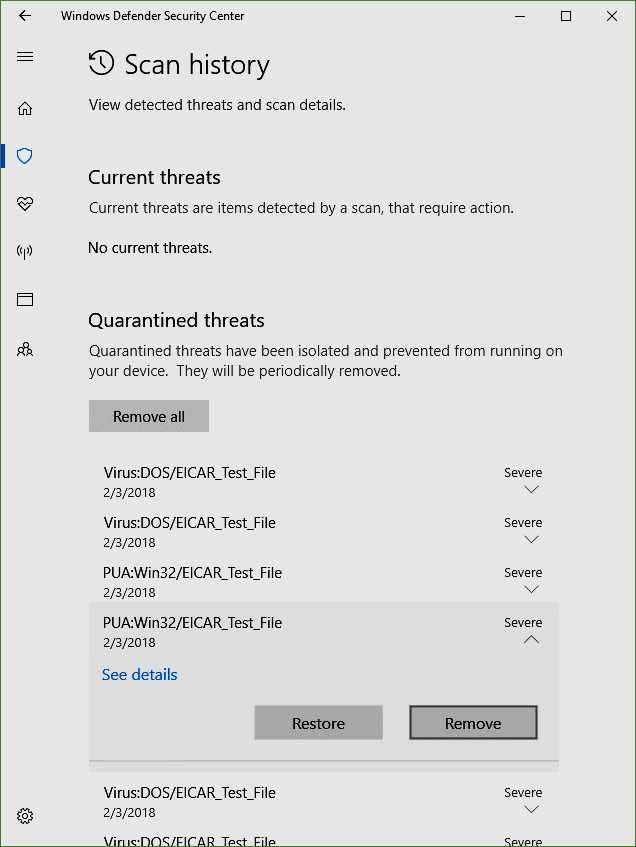Restore the selected quarantined threat
This screenshot has width=636, height=847.
318,723
